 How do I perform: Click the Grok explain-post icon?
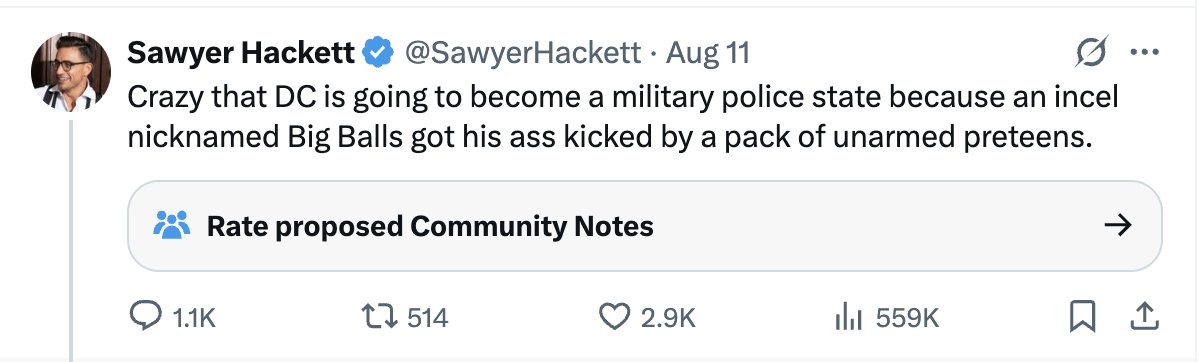tap(1088, 52)
